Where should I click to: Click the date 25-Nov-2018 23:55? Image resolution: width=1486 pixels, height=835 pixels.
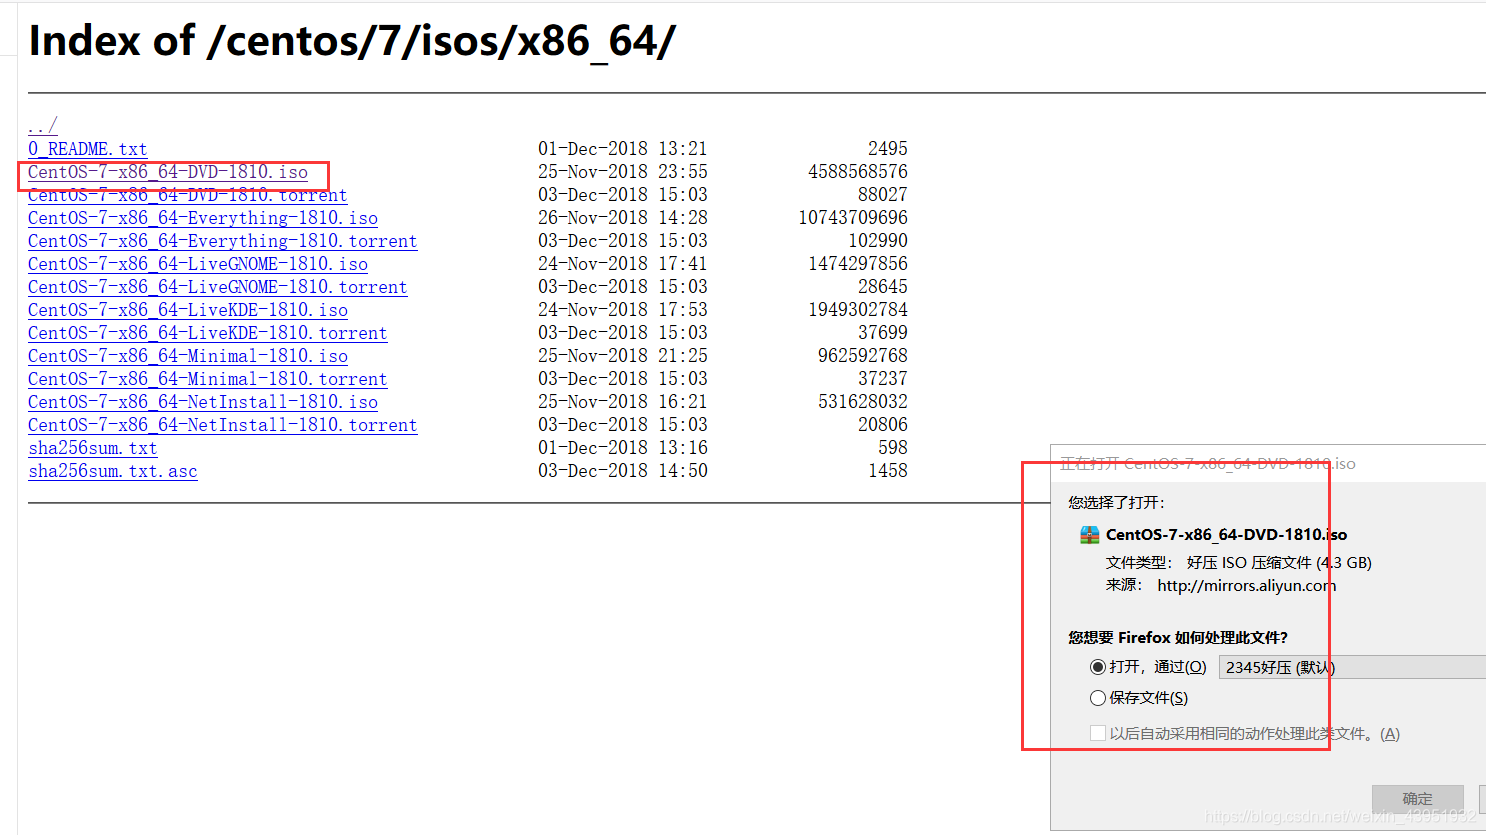click(x=623, y=172)
